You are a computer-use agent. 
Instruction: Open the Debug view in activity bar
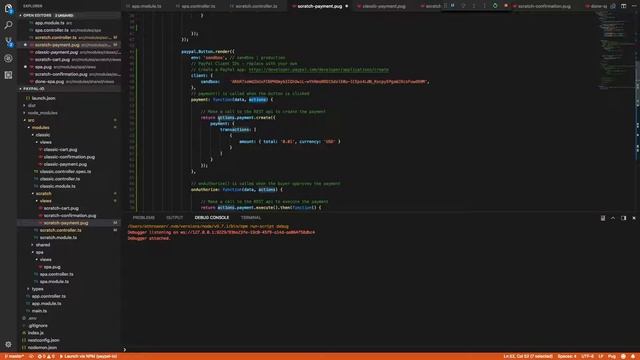coord(8,58)
